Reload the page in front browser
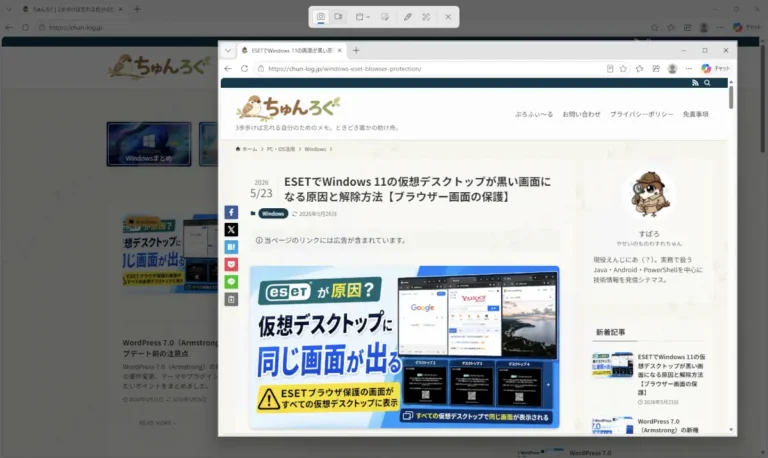Viewport: 768px width, 458px height. (x=244, y=69)
